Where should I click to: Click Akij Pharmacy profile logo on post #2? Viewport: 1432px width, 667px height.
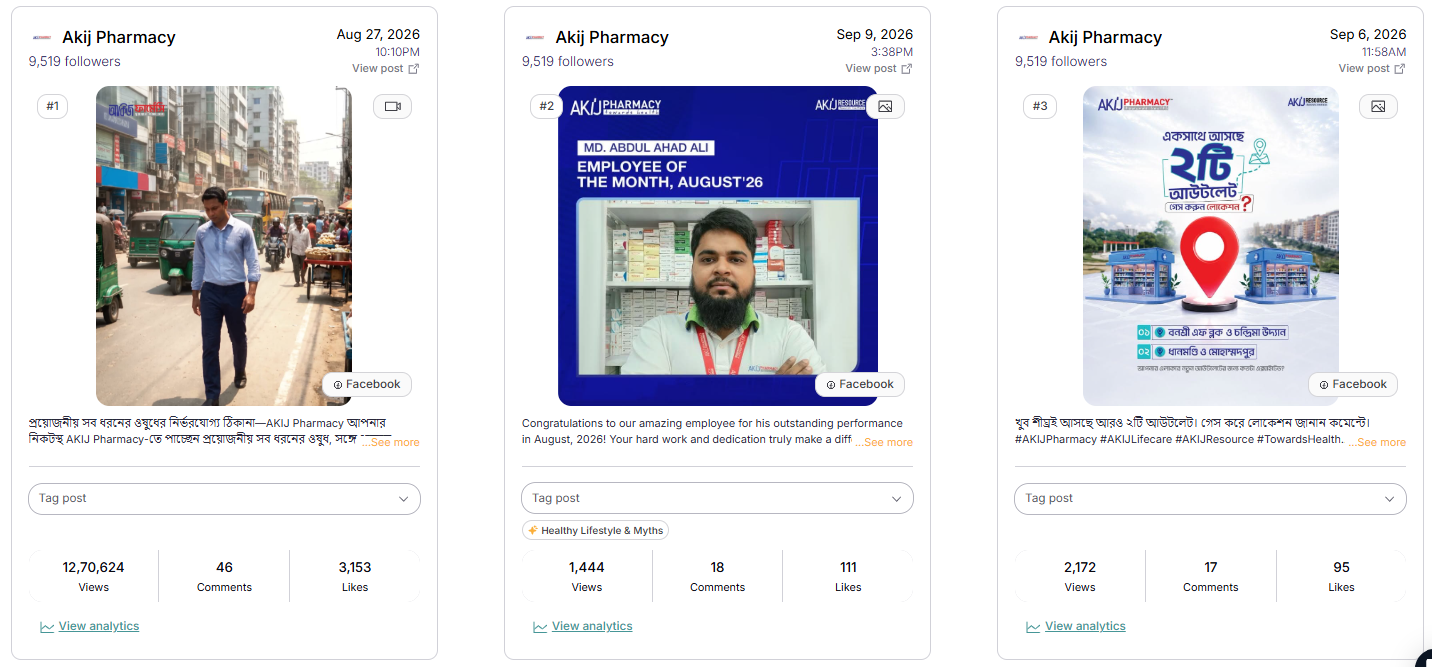(535, 37)
